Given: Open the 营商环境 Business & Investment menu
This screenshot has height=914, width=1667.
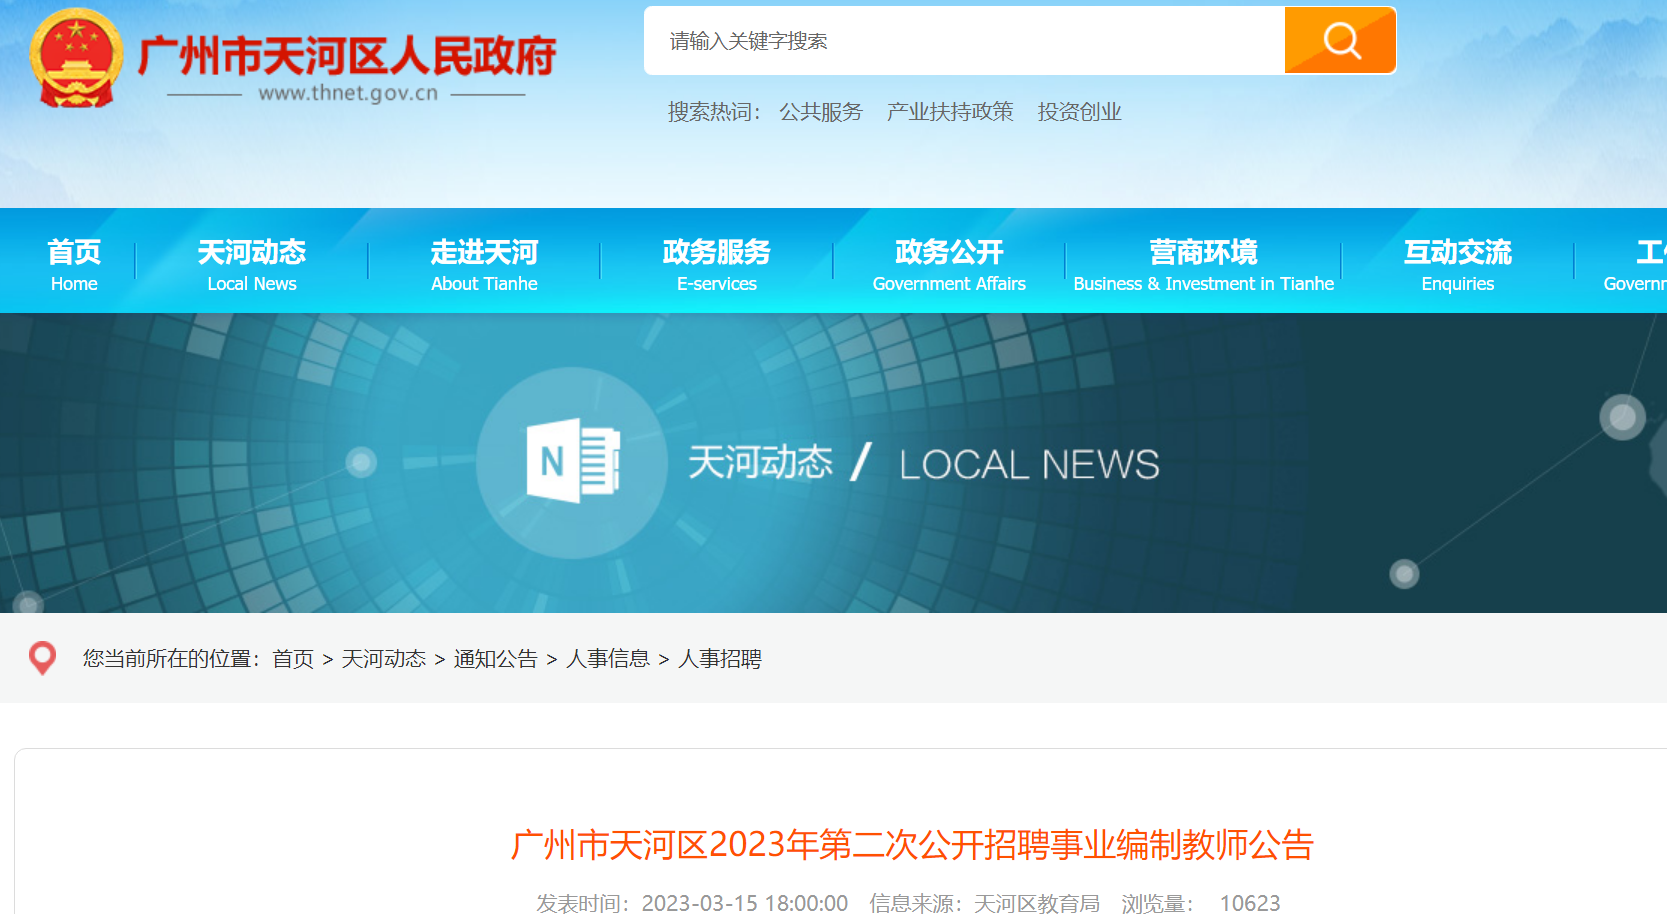Looking at the screenshot, I should click(x=1204, y=264).
